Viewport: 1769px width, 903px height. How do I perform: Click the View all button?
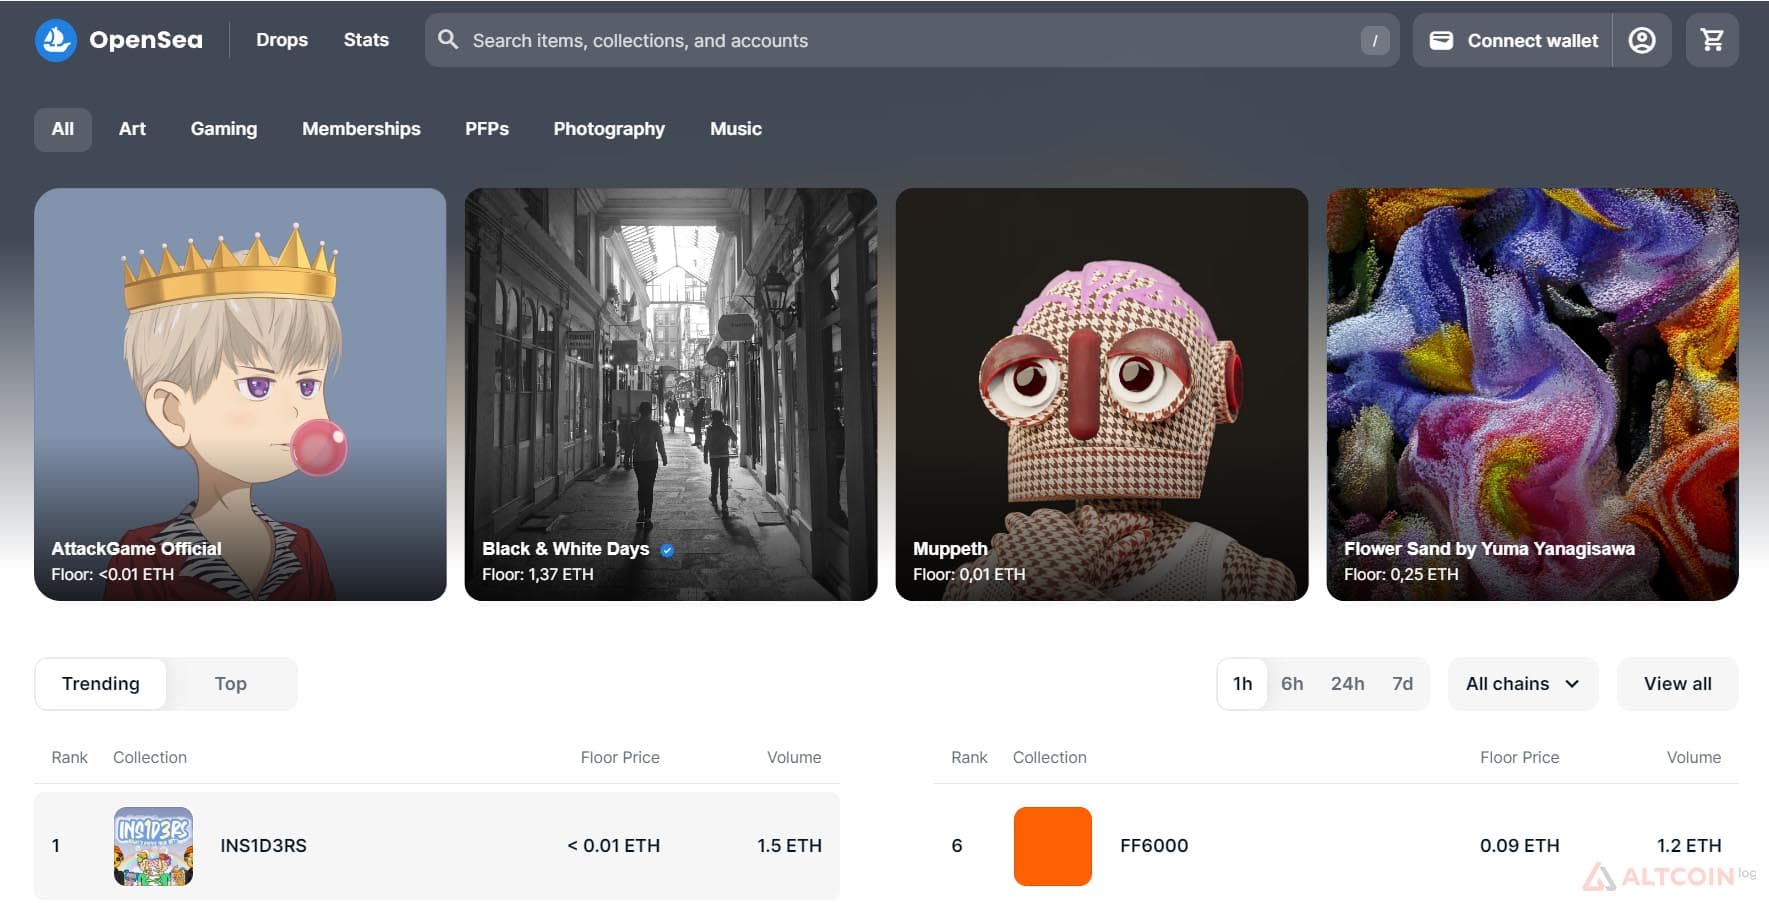click(x=1678, y=684)
